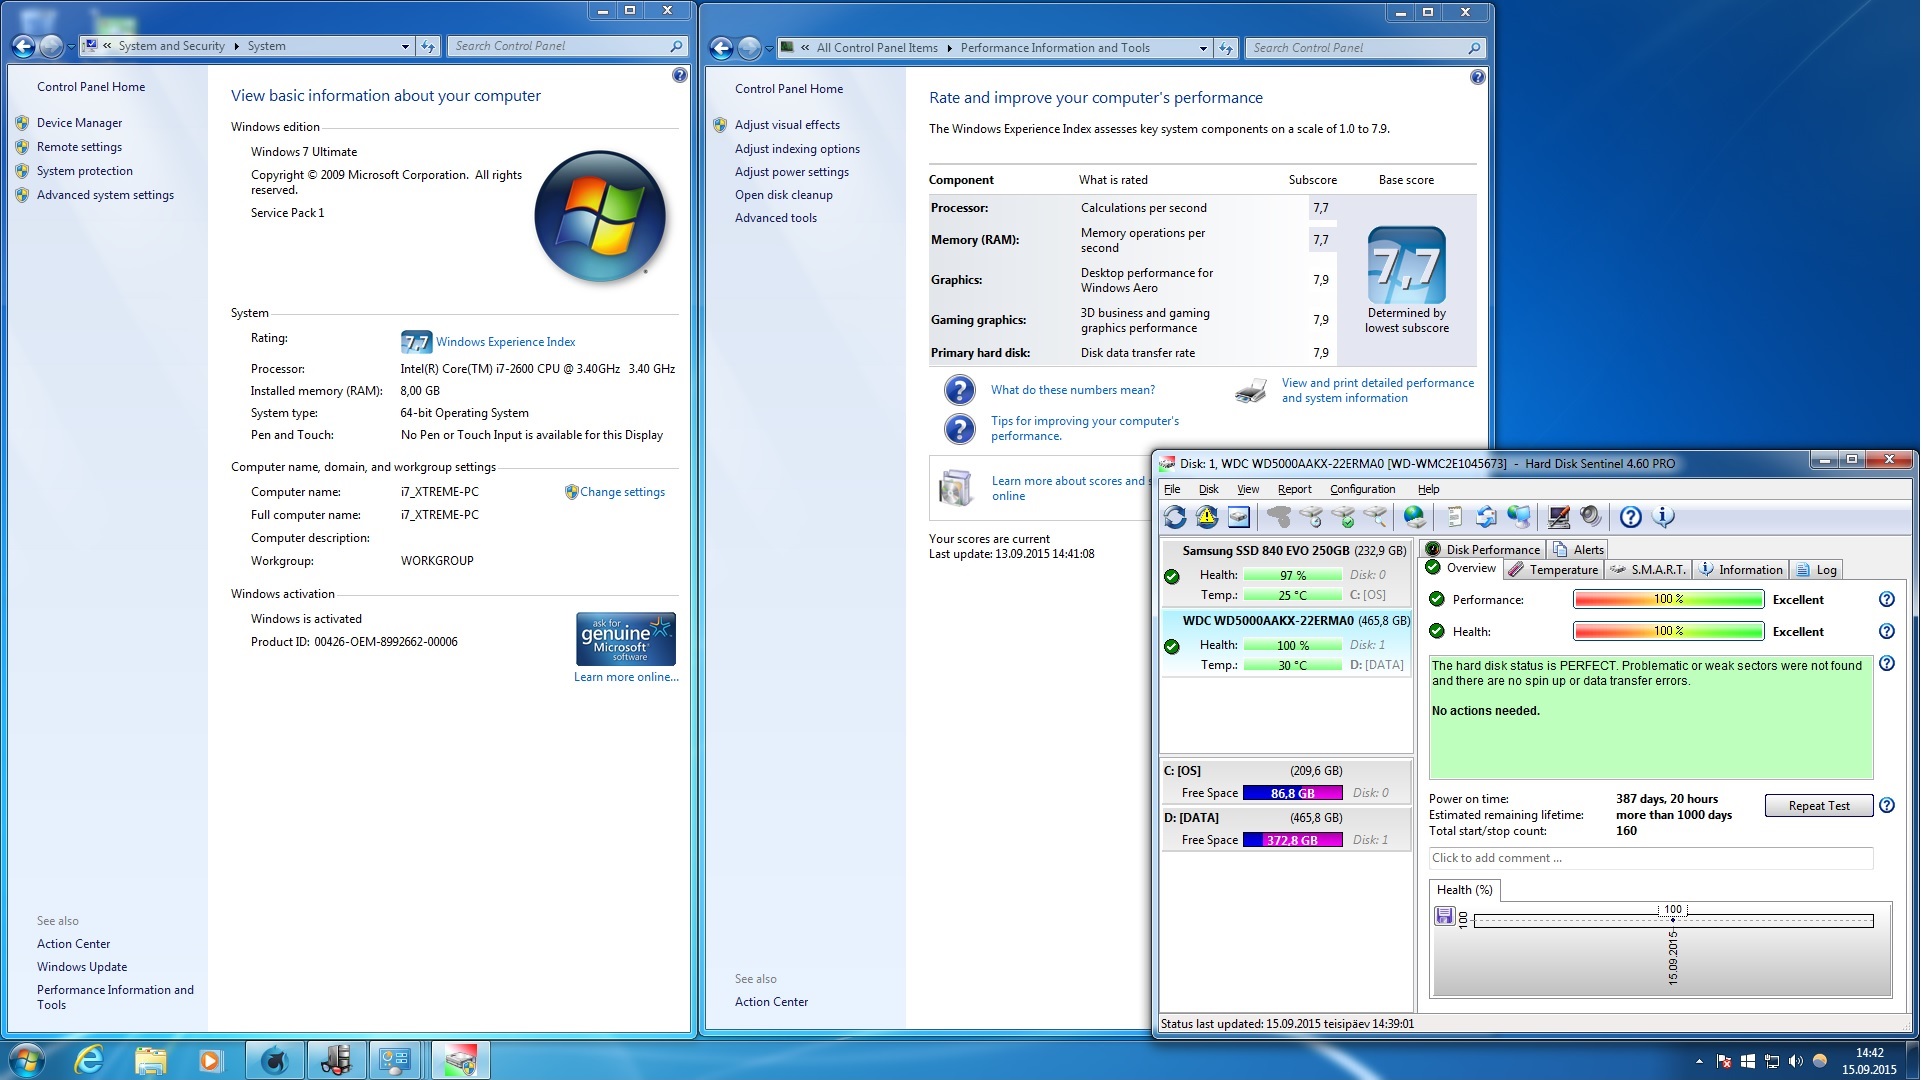Click the blue info bubble toolbar icon
Viewport: 1922px width, 1080px height.
click(1663, 517)
